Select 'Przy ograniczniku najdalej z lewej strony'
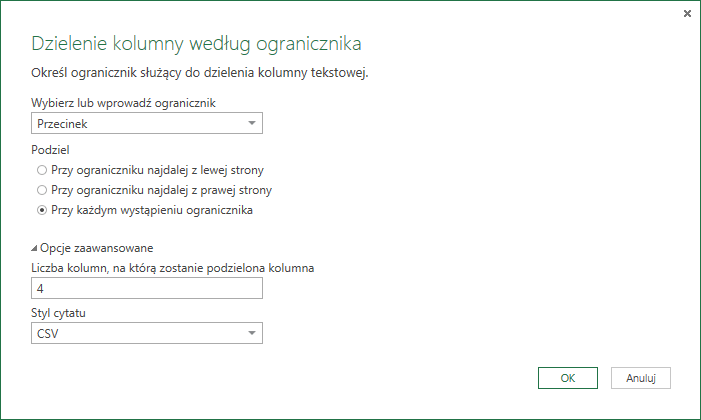 (41, 170)
